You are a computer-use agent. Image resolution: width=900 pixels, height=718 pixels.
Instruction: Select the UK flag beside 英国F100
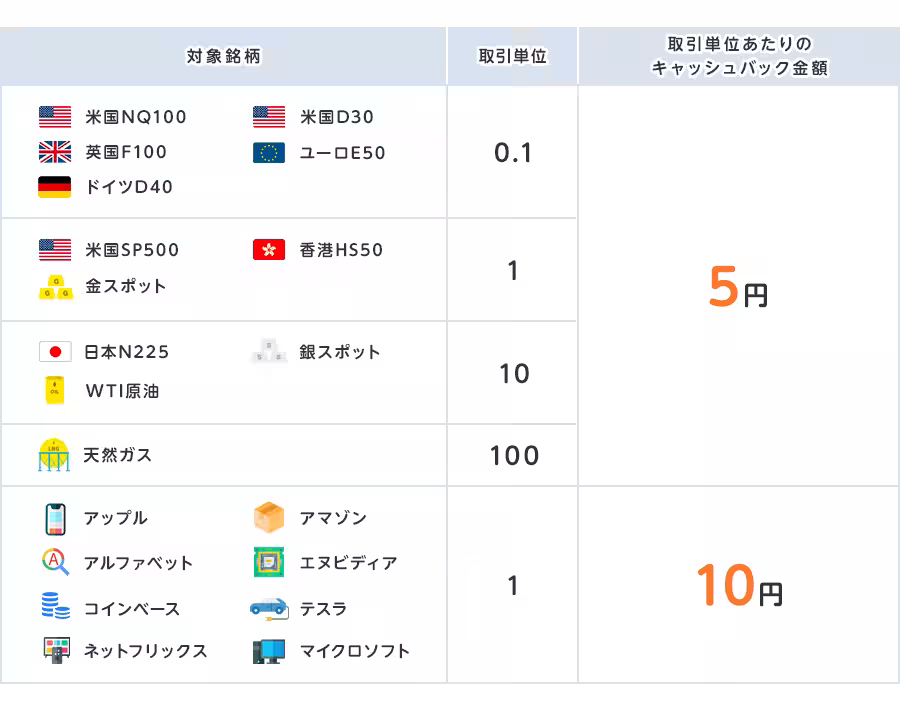[54, 153]
